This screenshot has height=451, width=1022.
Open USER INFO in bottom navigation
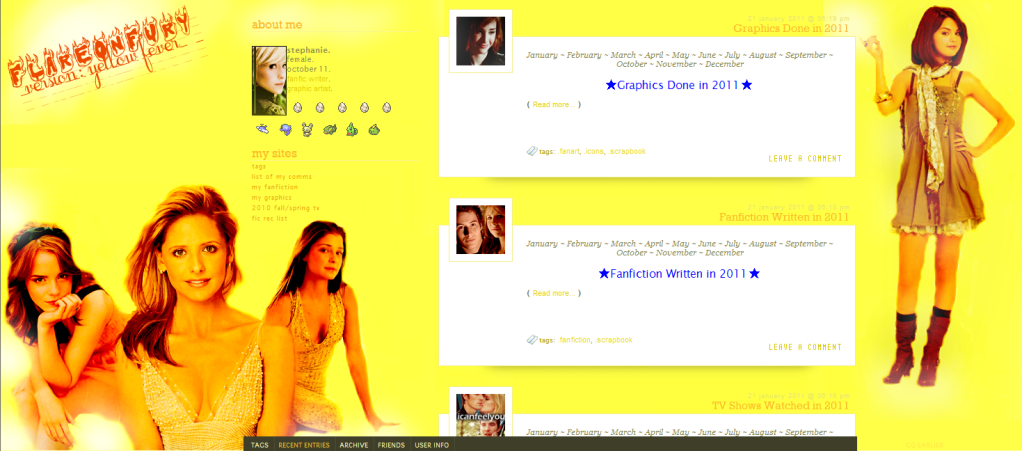coord(431,445)
